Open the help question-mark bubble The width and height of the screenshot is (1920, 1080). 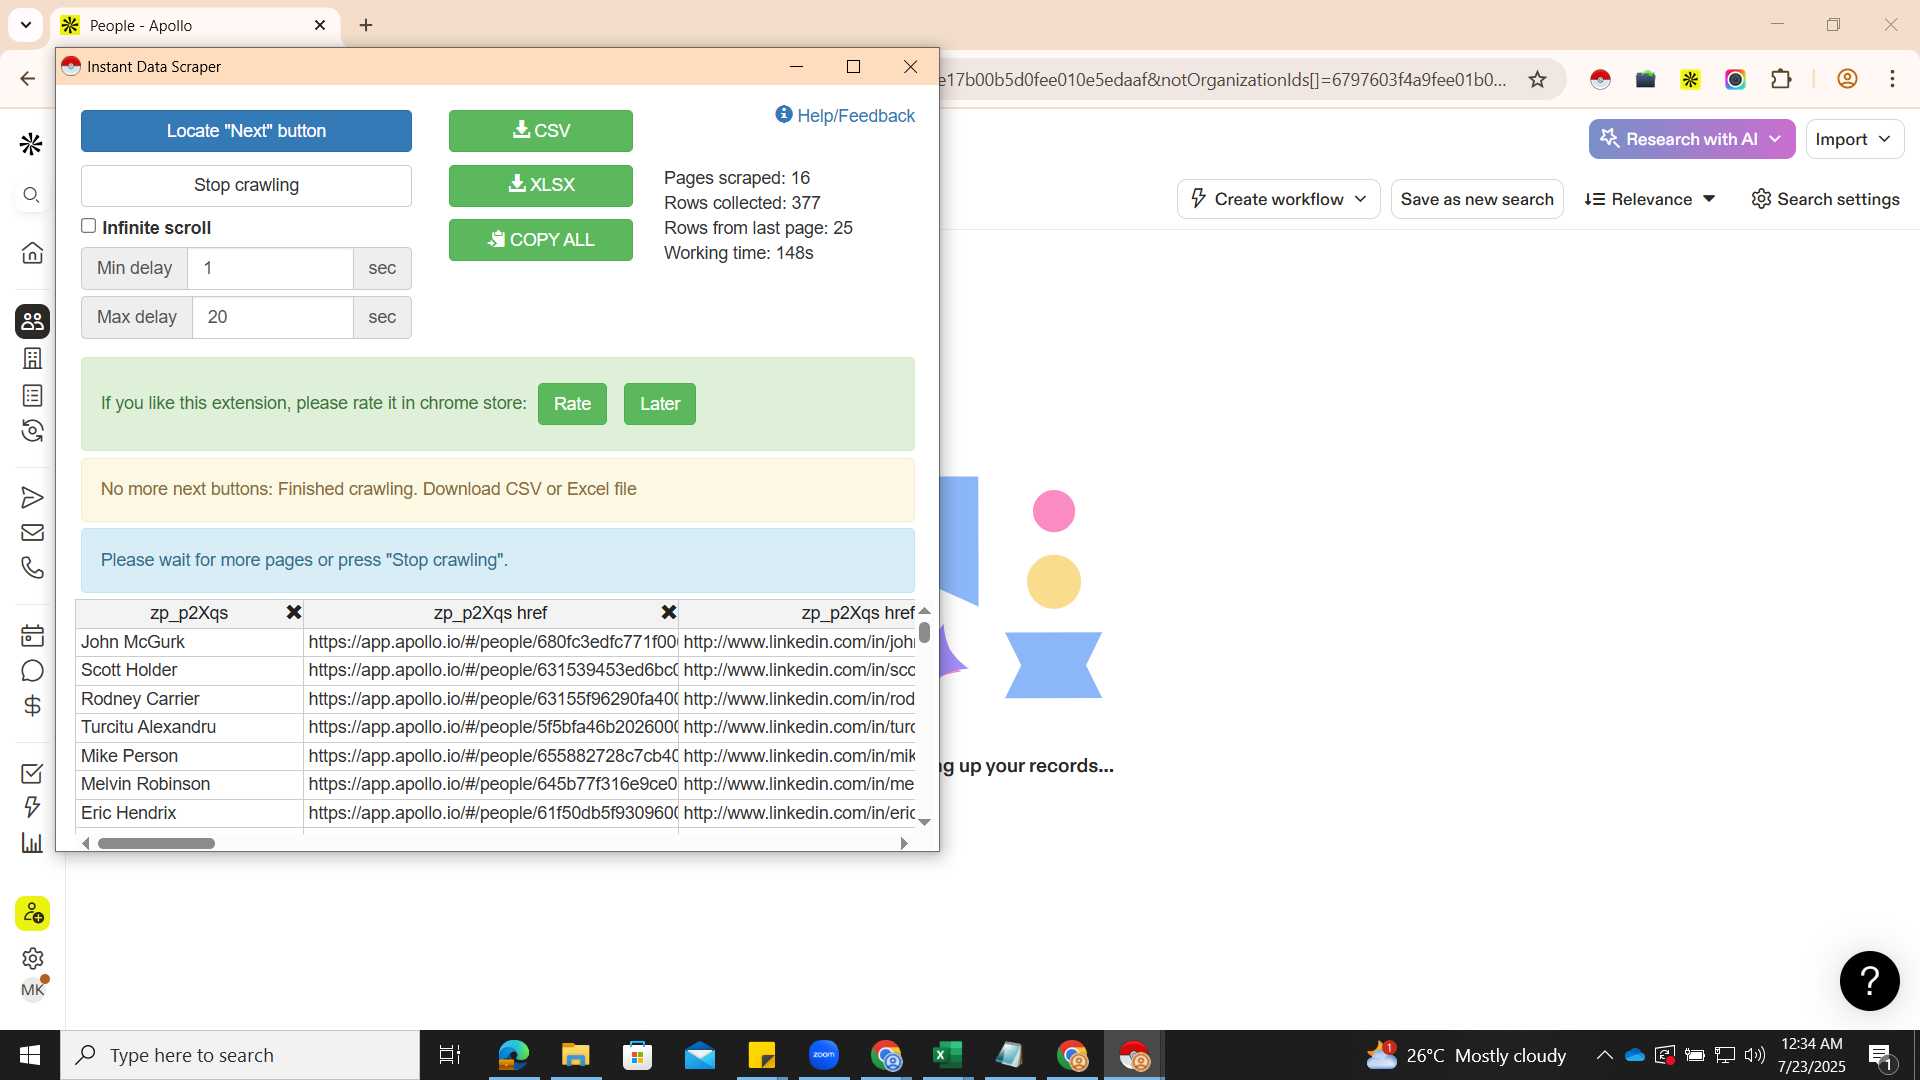coord(1869,981)
